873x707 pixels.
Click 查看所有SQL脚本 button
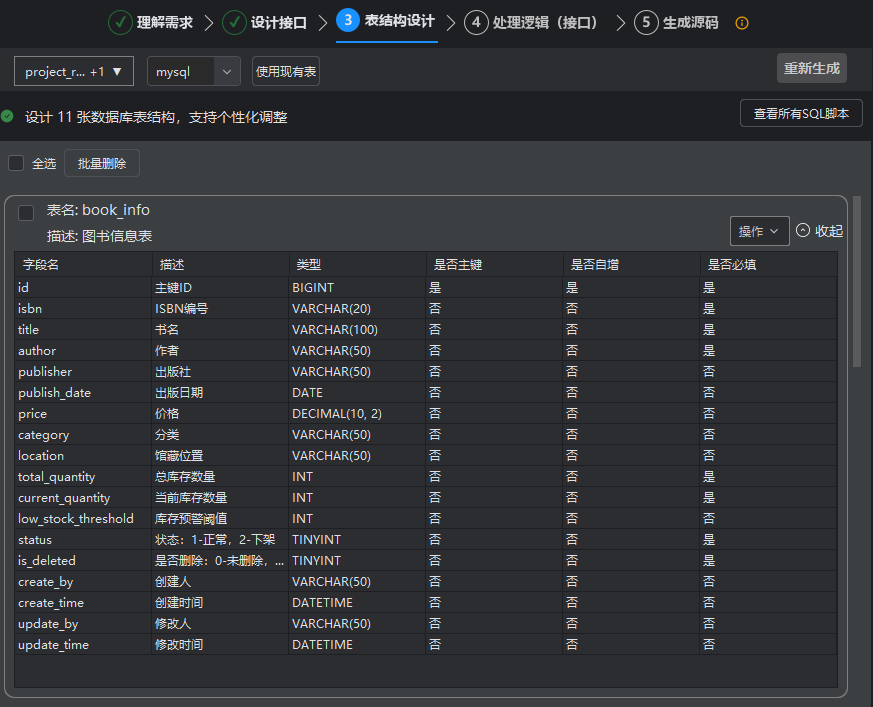(801, 114)
